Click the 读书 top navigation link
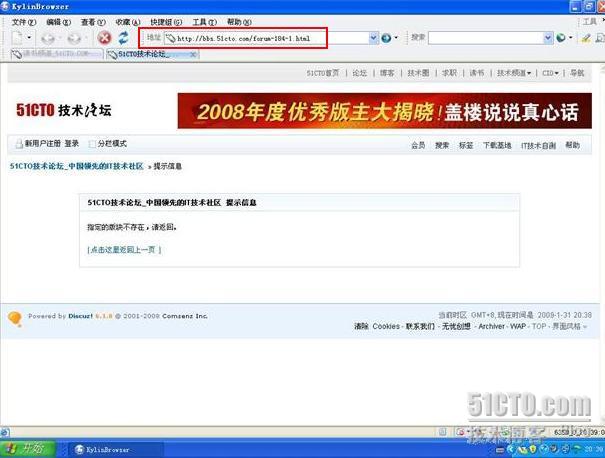The image size is (605, 458). 477,73
